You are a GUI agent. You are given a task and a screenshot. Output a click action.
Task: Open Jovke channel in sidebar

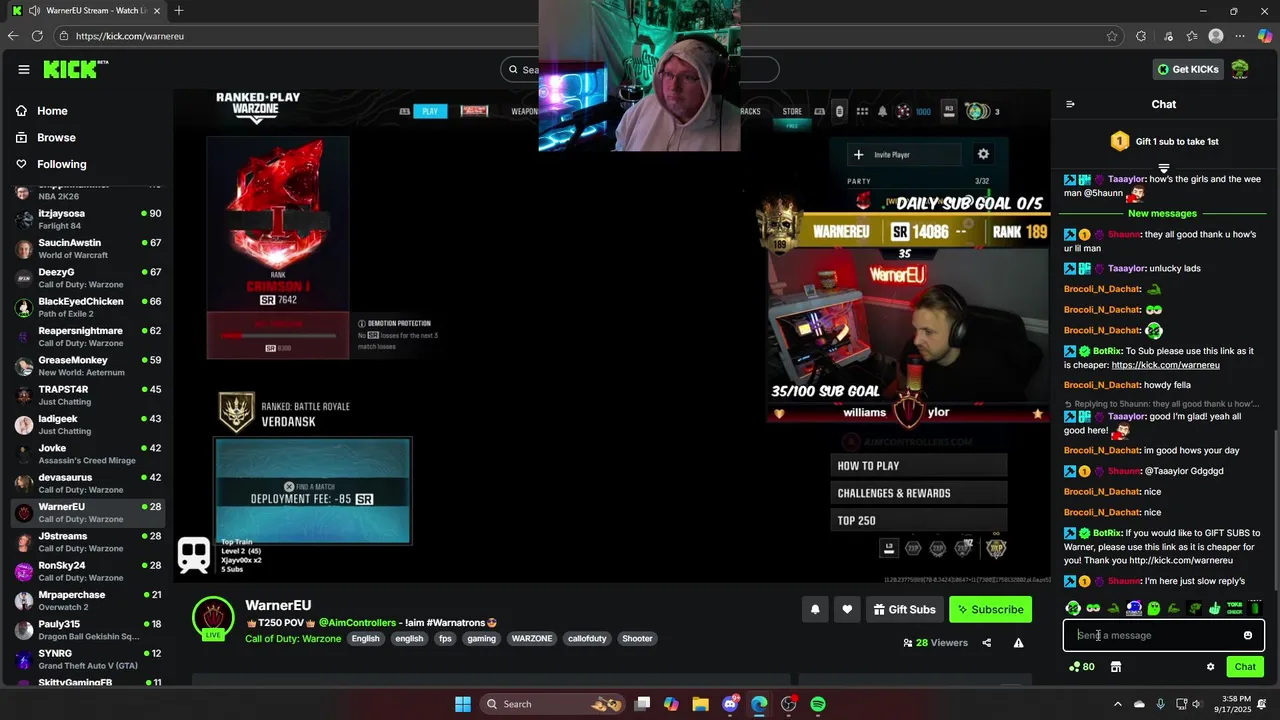point(88,454)
